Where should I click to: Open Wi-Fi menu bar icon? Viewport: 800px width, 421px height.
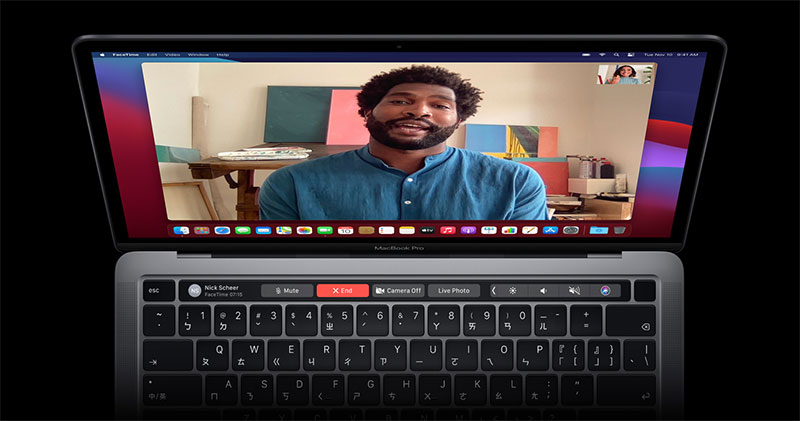click(x=602, y=55)
